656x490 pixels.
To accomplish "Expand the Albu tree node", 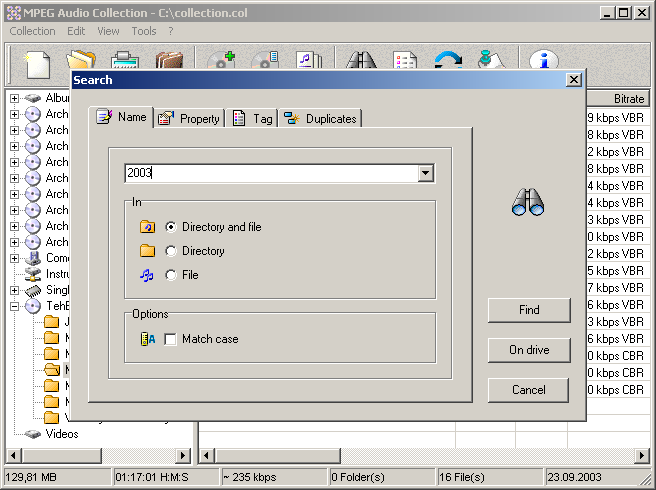I will coord(15,98).
